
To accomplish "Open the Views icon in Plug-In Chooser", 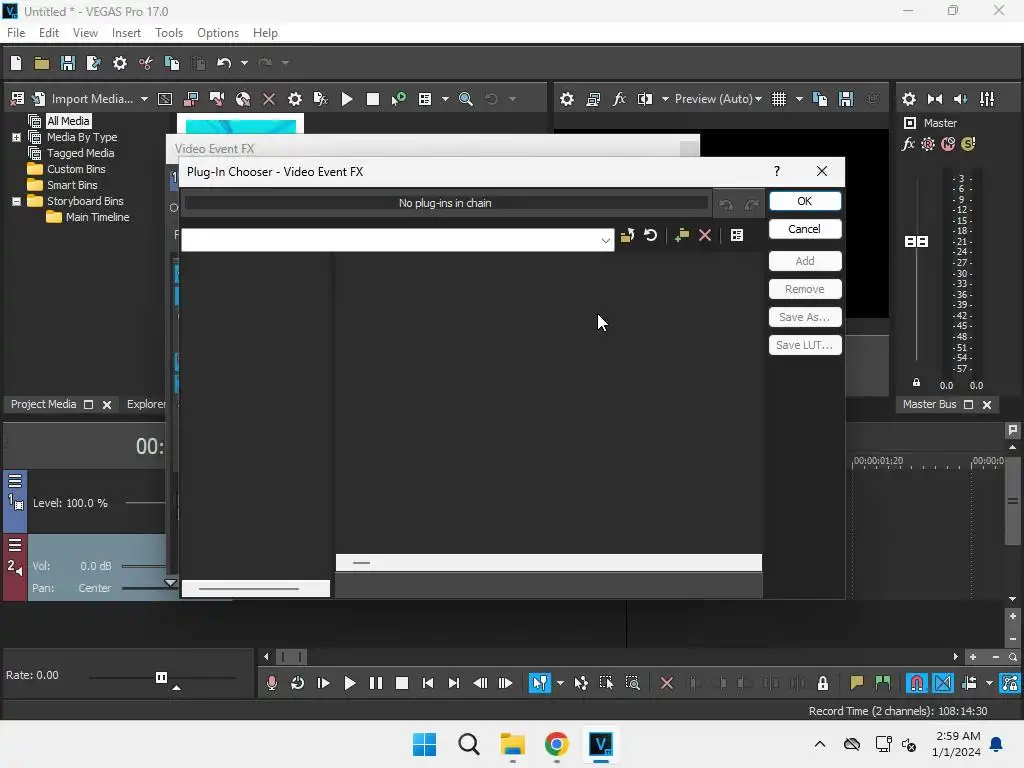I will click(x=737, y=235).
